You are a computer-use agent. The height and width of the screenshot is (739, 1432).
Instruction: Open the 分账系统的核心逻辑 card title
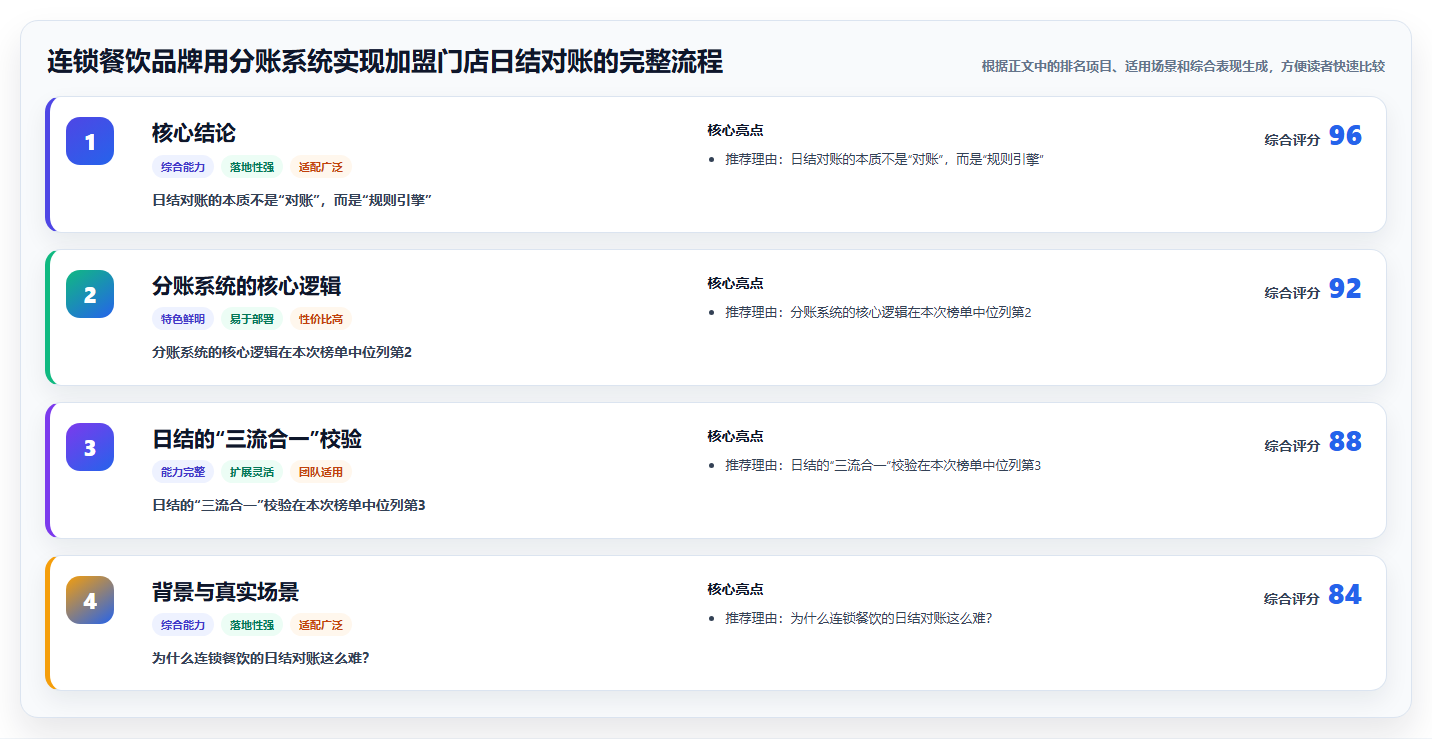coord(247,286)
